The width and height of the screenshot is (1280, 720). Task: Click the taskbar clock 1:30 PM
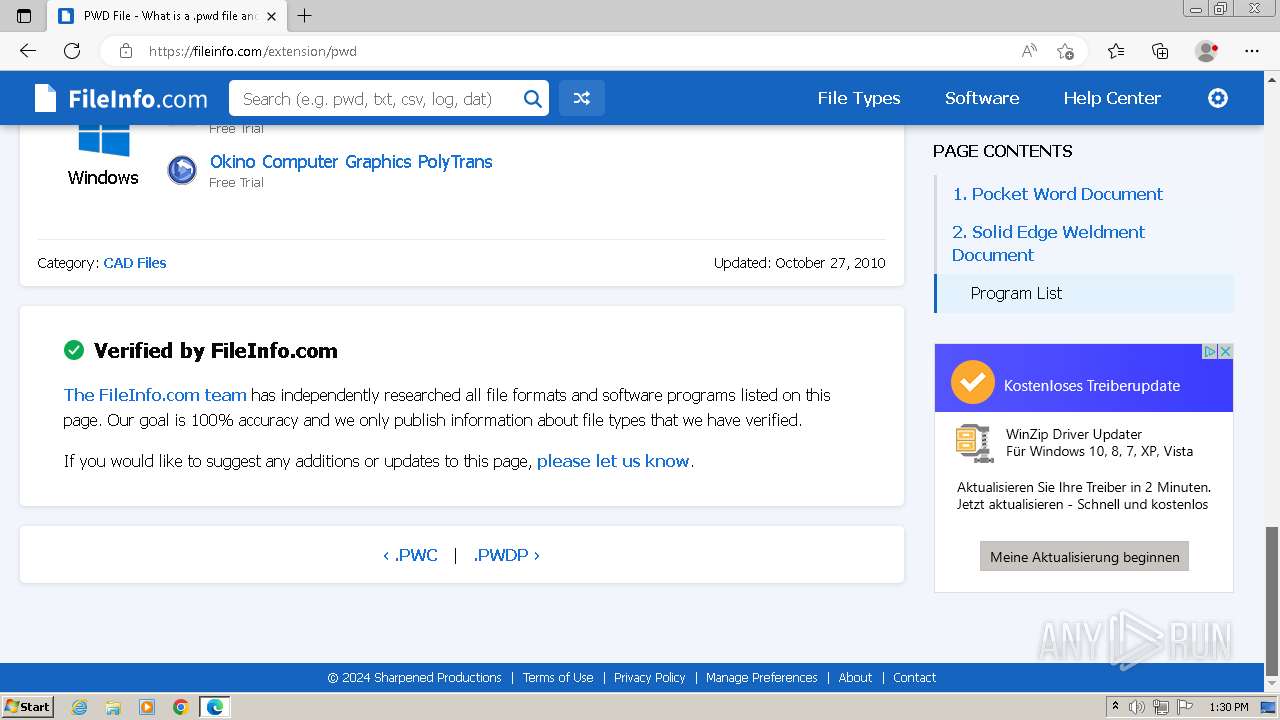click(x=1229, y=707)
